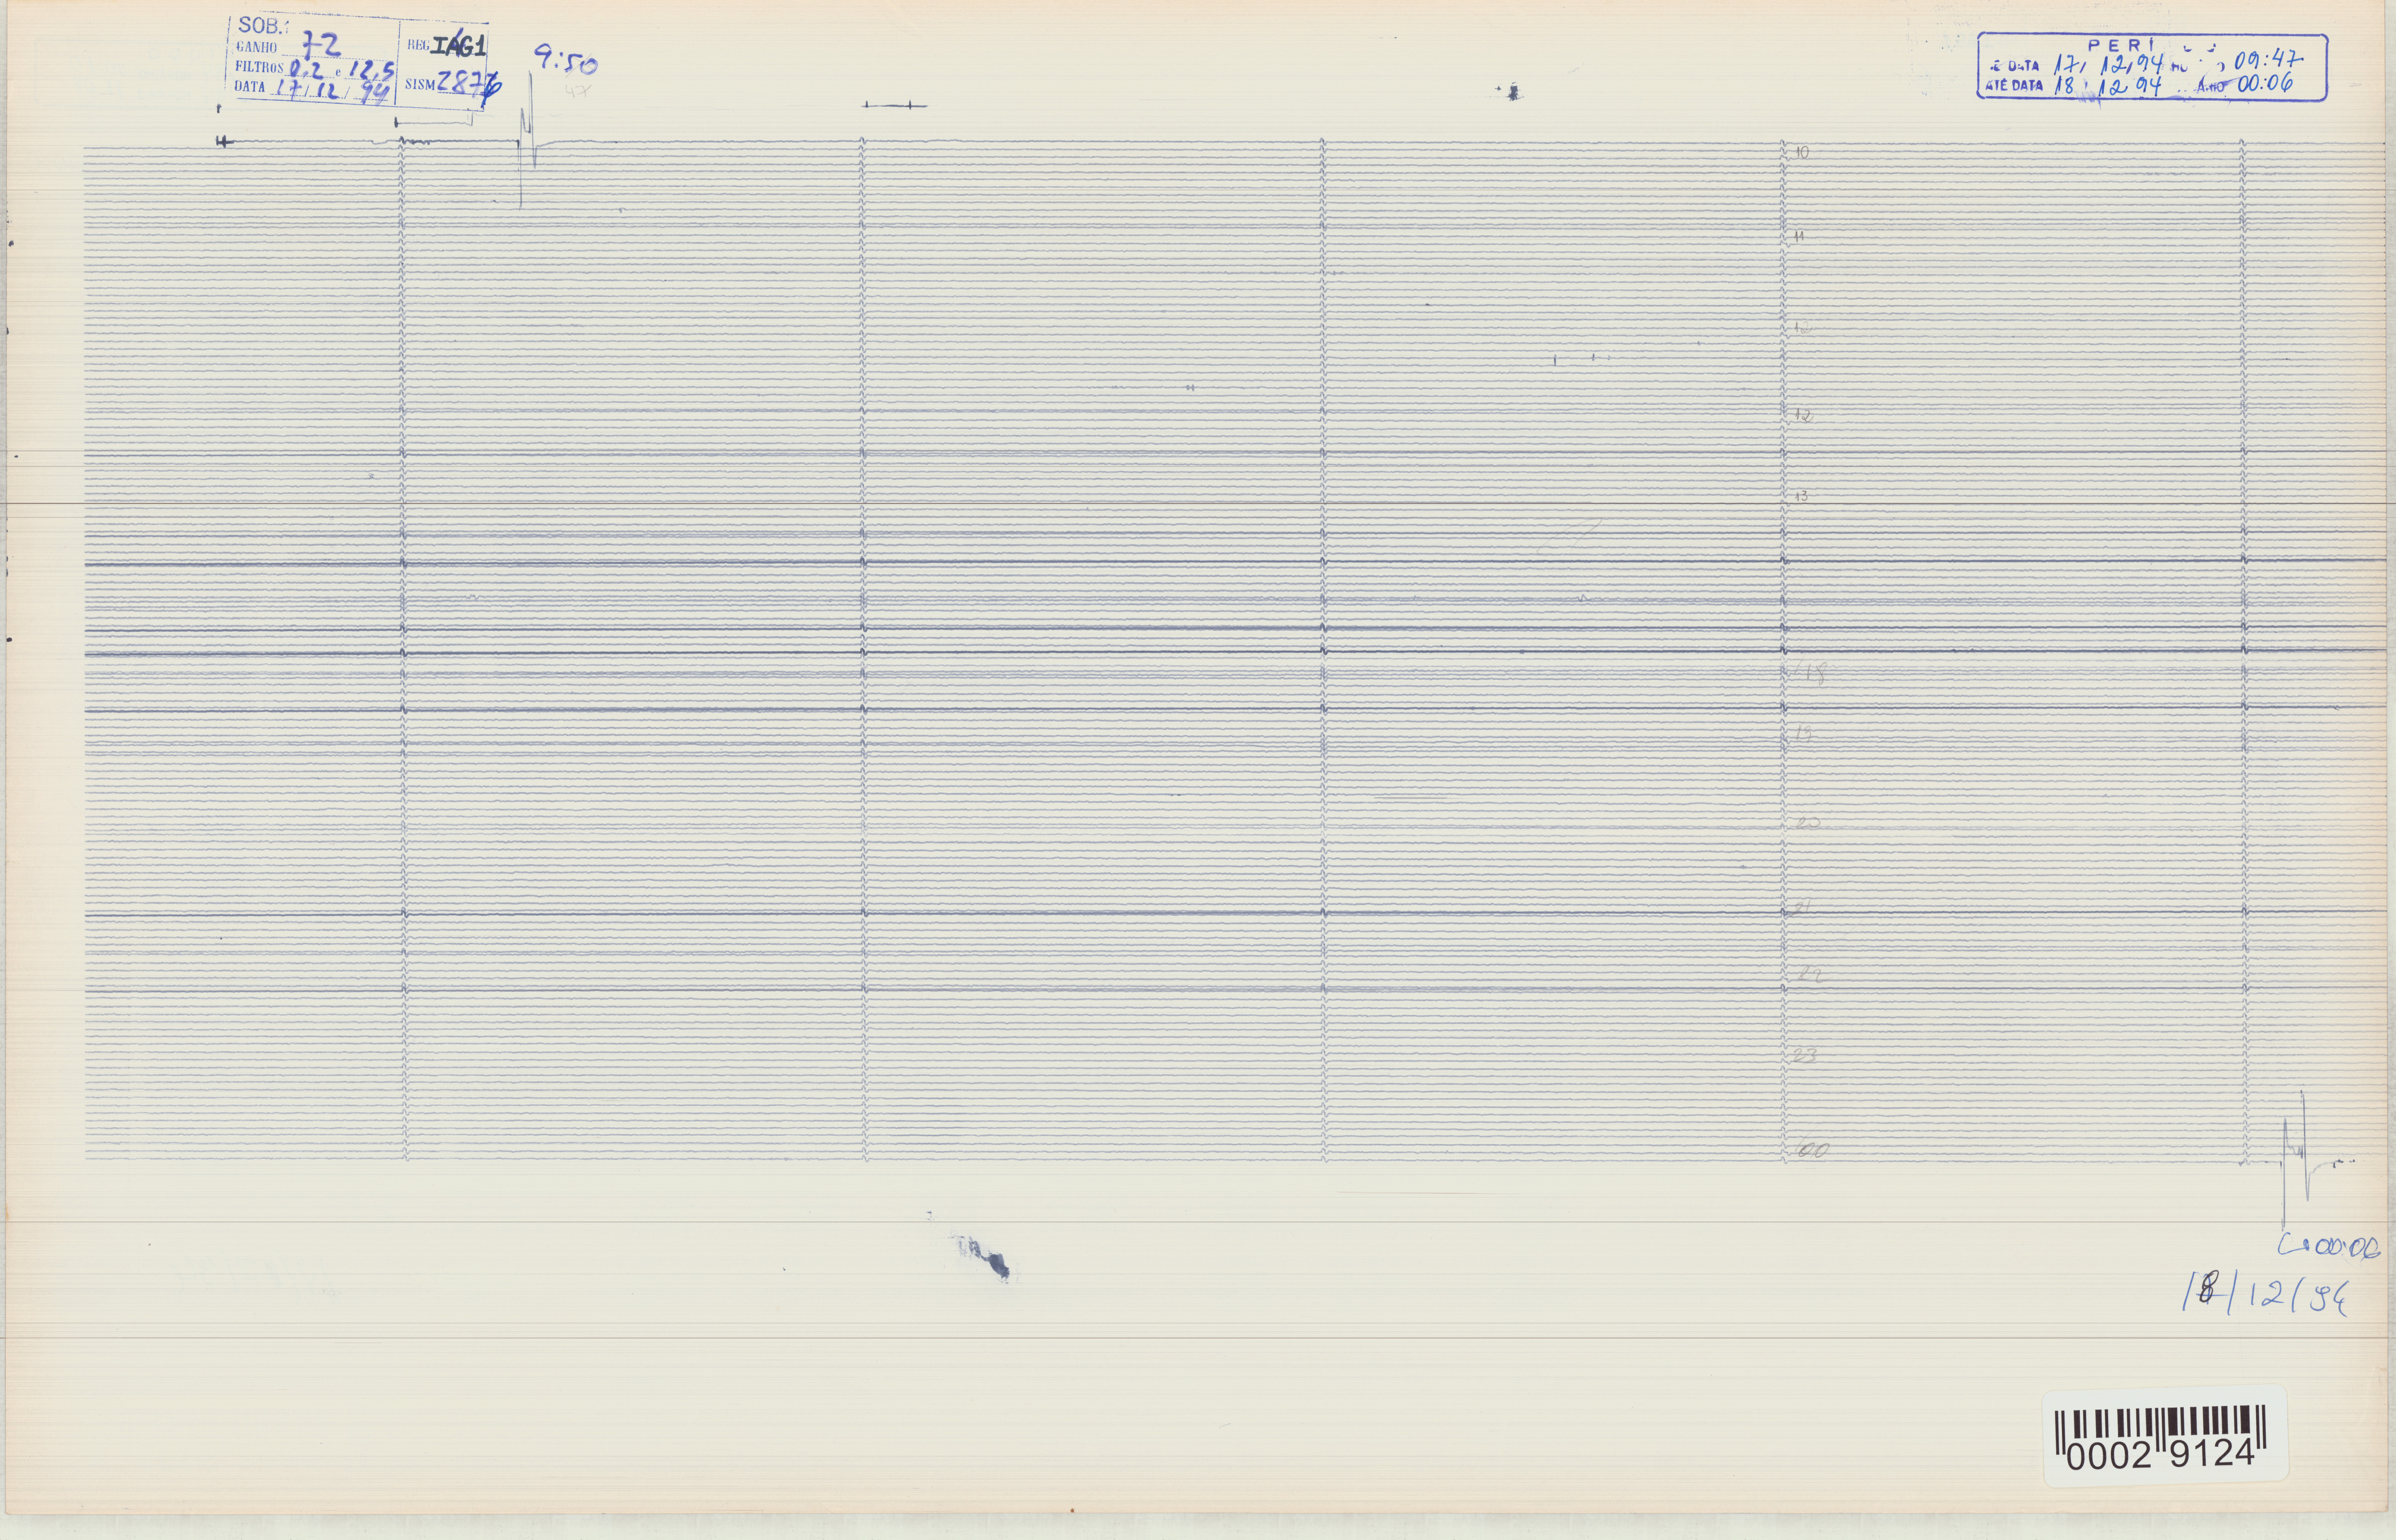The width and height of the screenshot is (2396, 1540).
Task: Click the "IAG1" register code
Action: click(458, 46)
